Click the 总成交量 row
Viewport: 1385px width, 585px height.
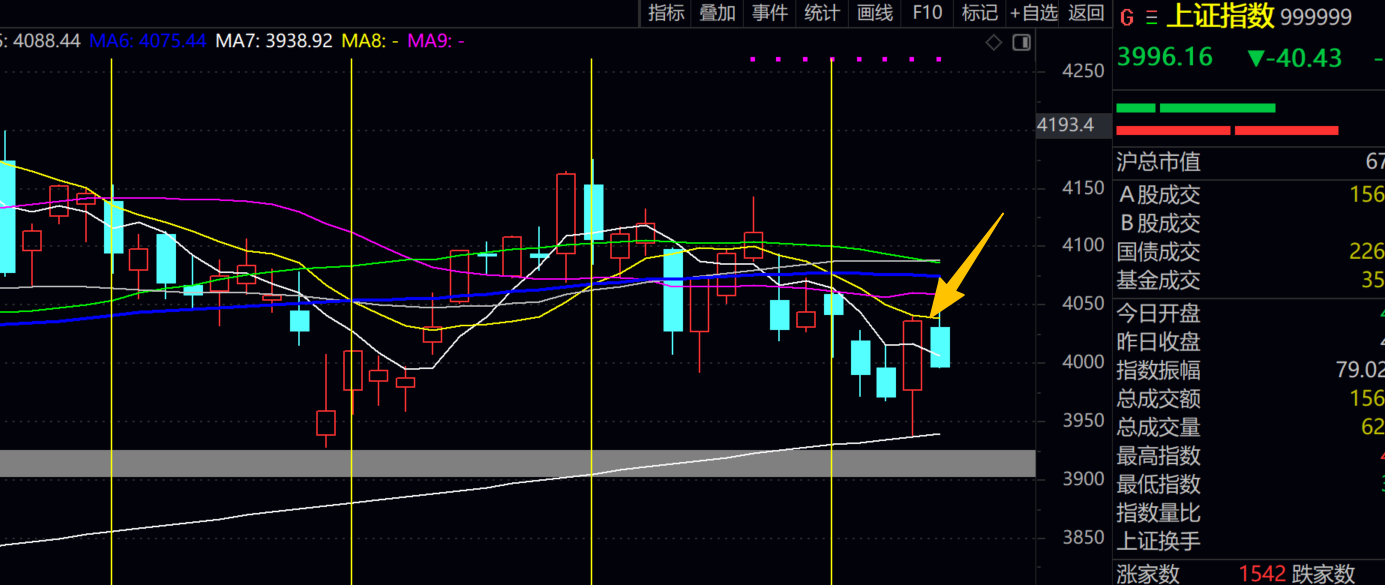pyautogui.click(x=1249, y=428)
